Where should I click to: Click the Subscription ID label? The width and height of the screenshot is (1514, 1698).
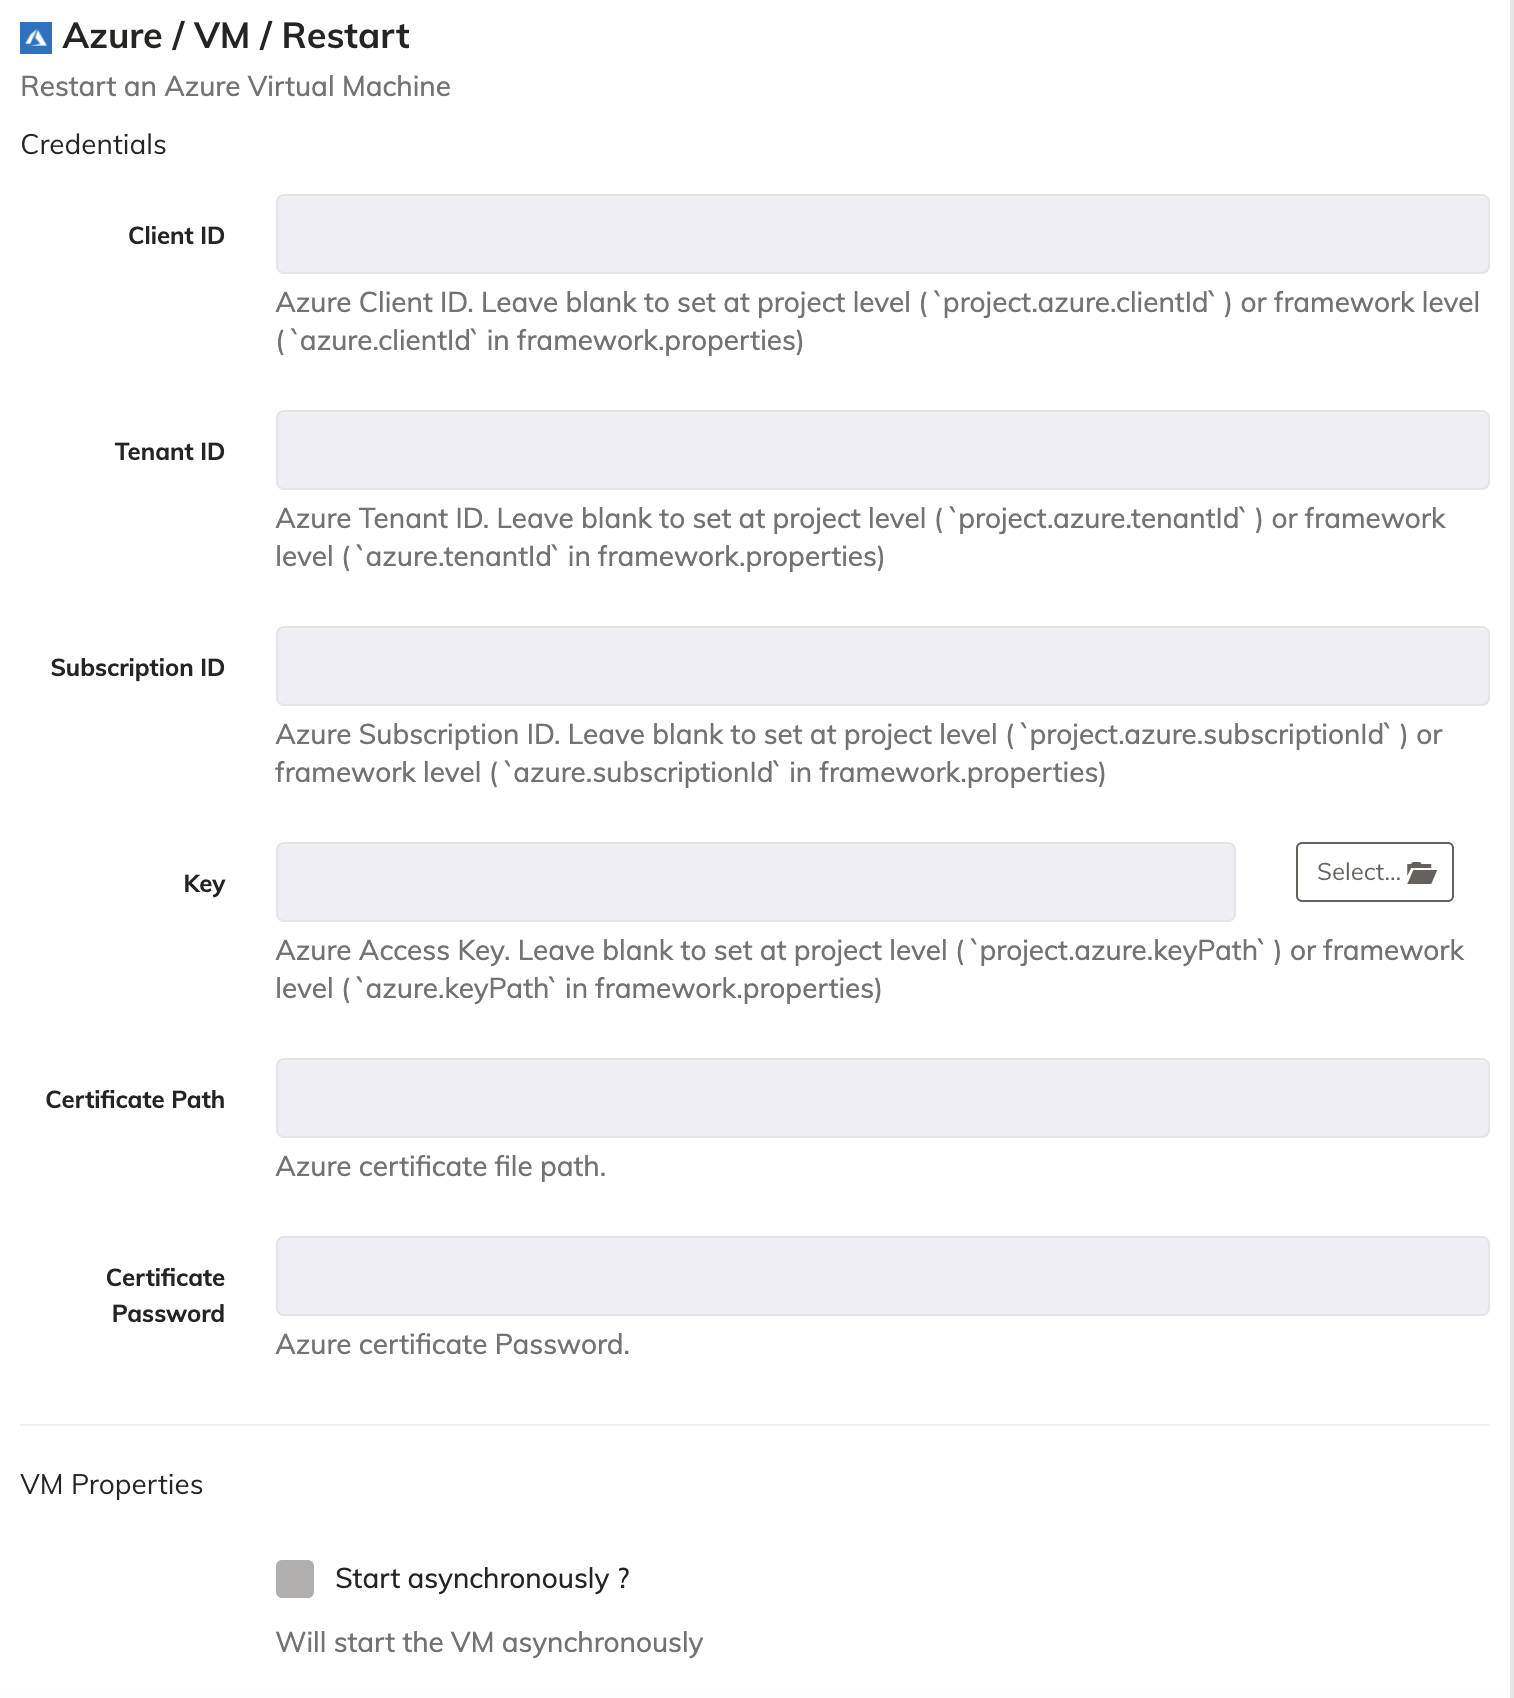(137, 668)
